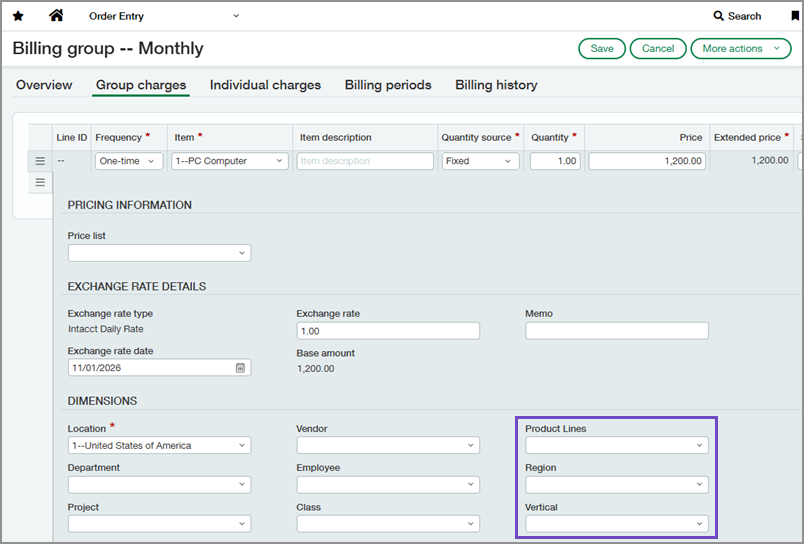Click the Cancel button
Viewport: 804px width, 544px height.
pyautogui.click(x=658, y=49)
